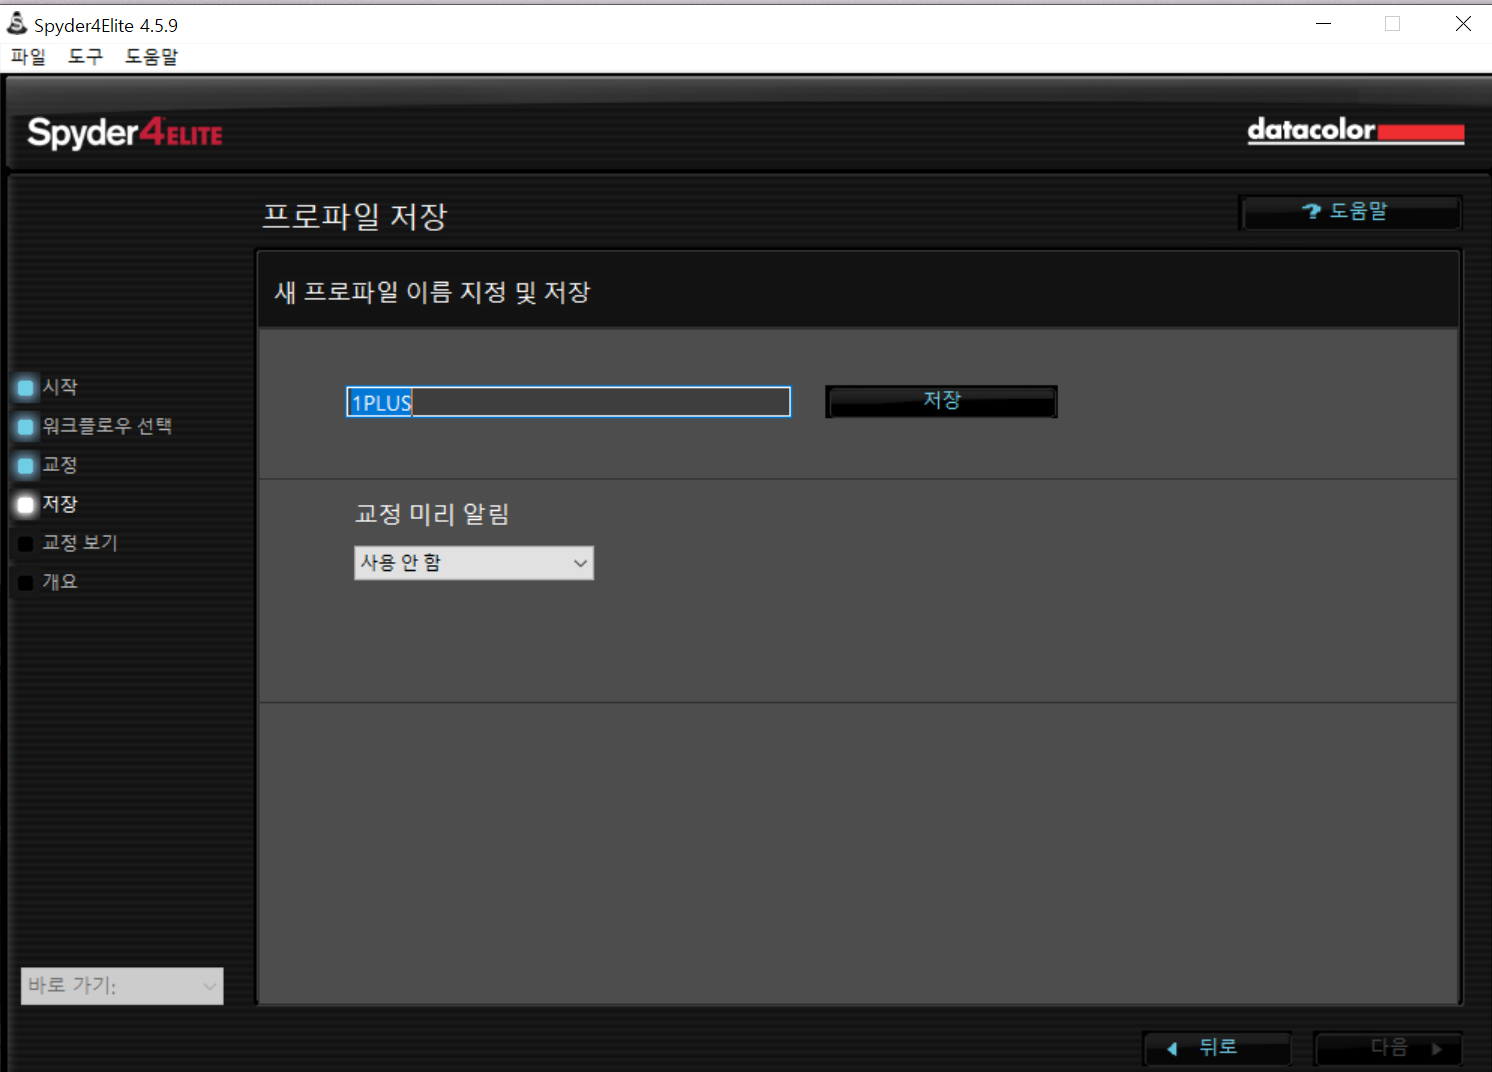Open the 파일 menu
The height and width of the screenshot is (1072, 1492).
[x=28, y=57]
